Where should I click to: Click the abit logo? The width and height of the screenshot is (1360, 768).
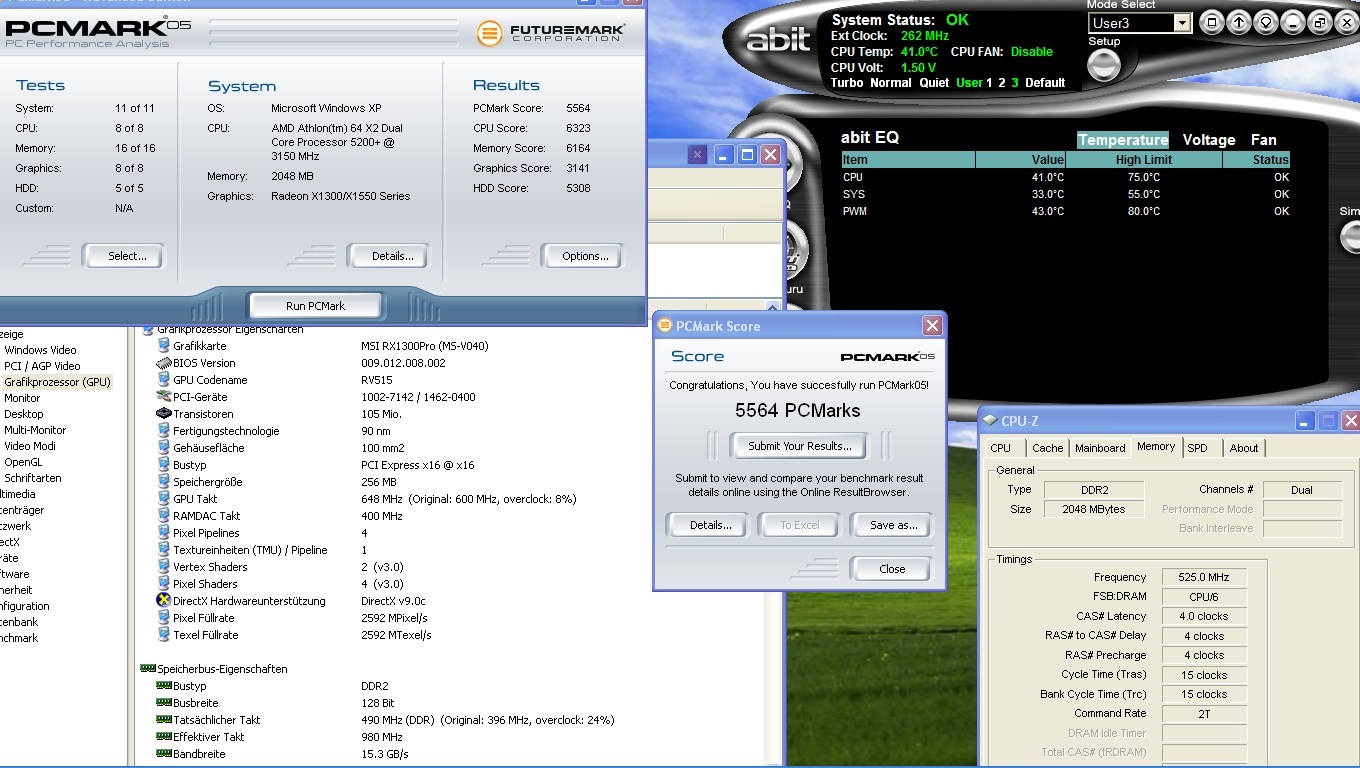tap(778, 39)
